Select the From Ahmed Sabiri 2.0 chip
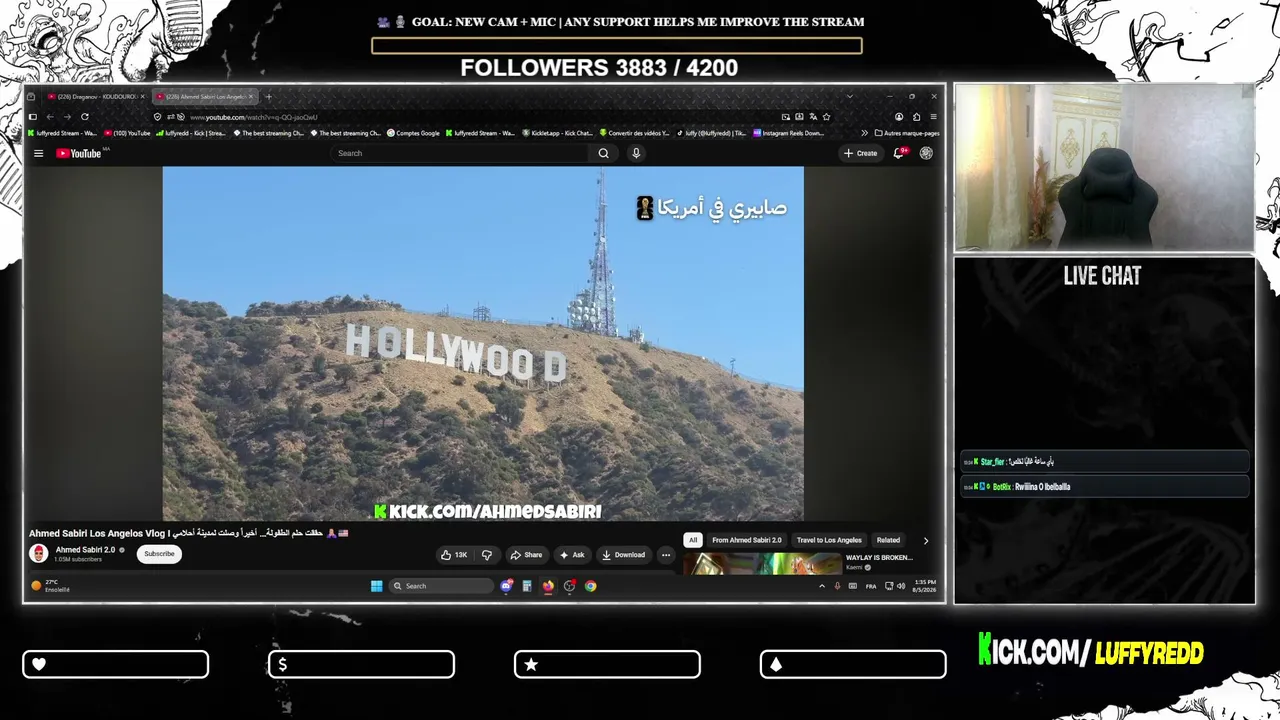 coord(747,540)
